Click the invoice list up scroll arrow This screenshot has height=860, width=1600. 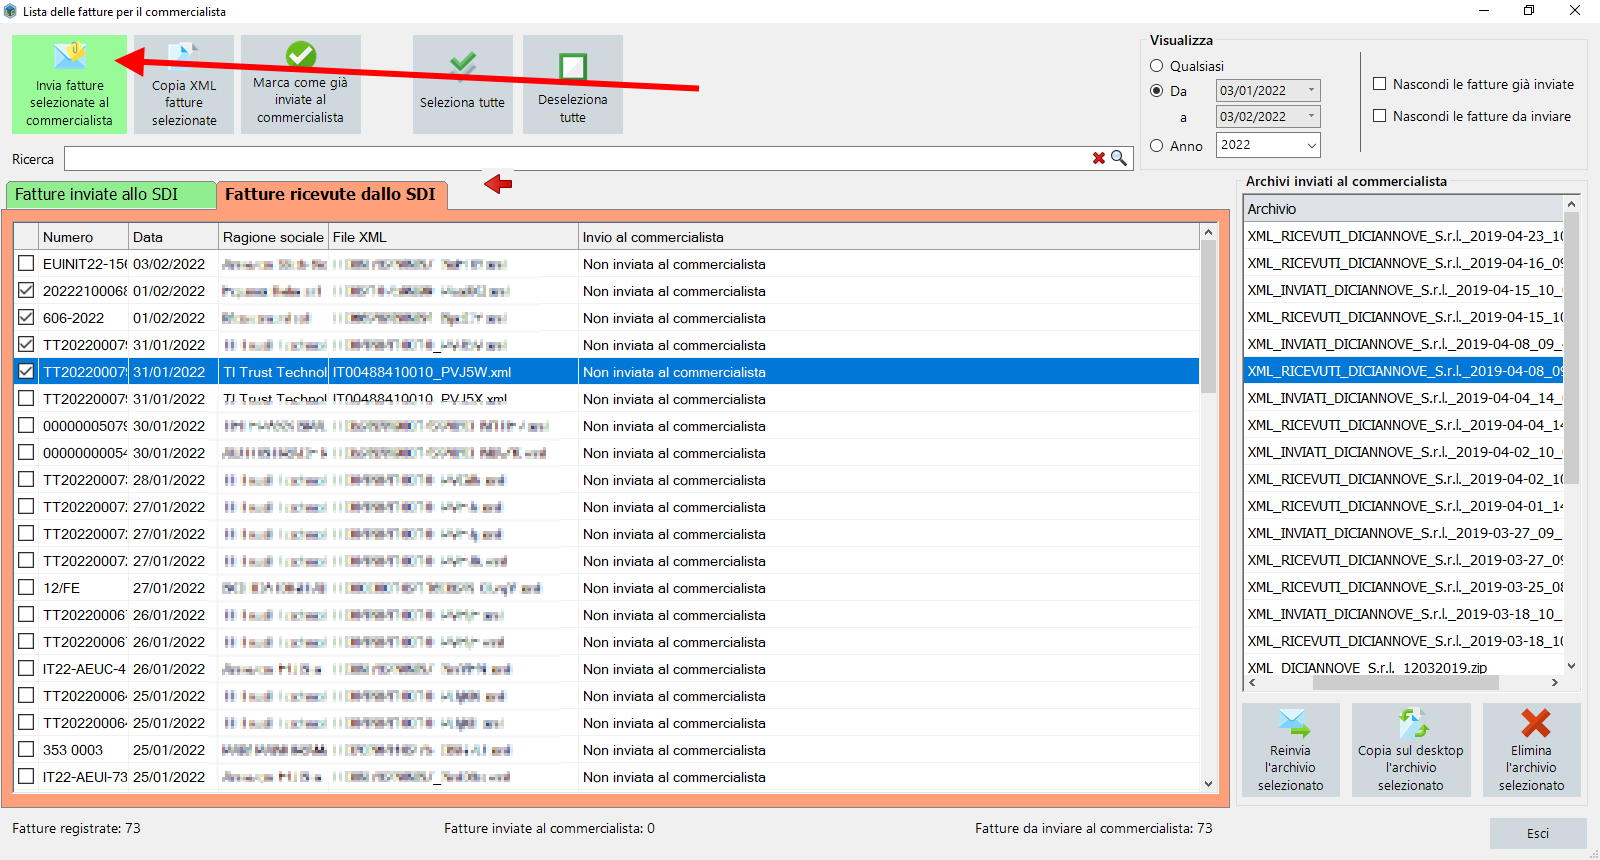[1208, 232]
